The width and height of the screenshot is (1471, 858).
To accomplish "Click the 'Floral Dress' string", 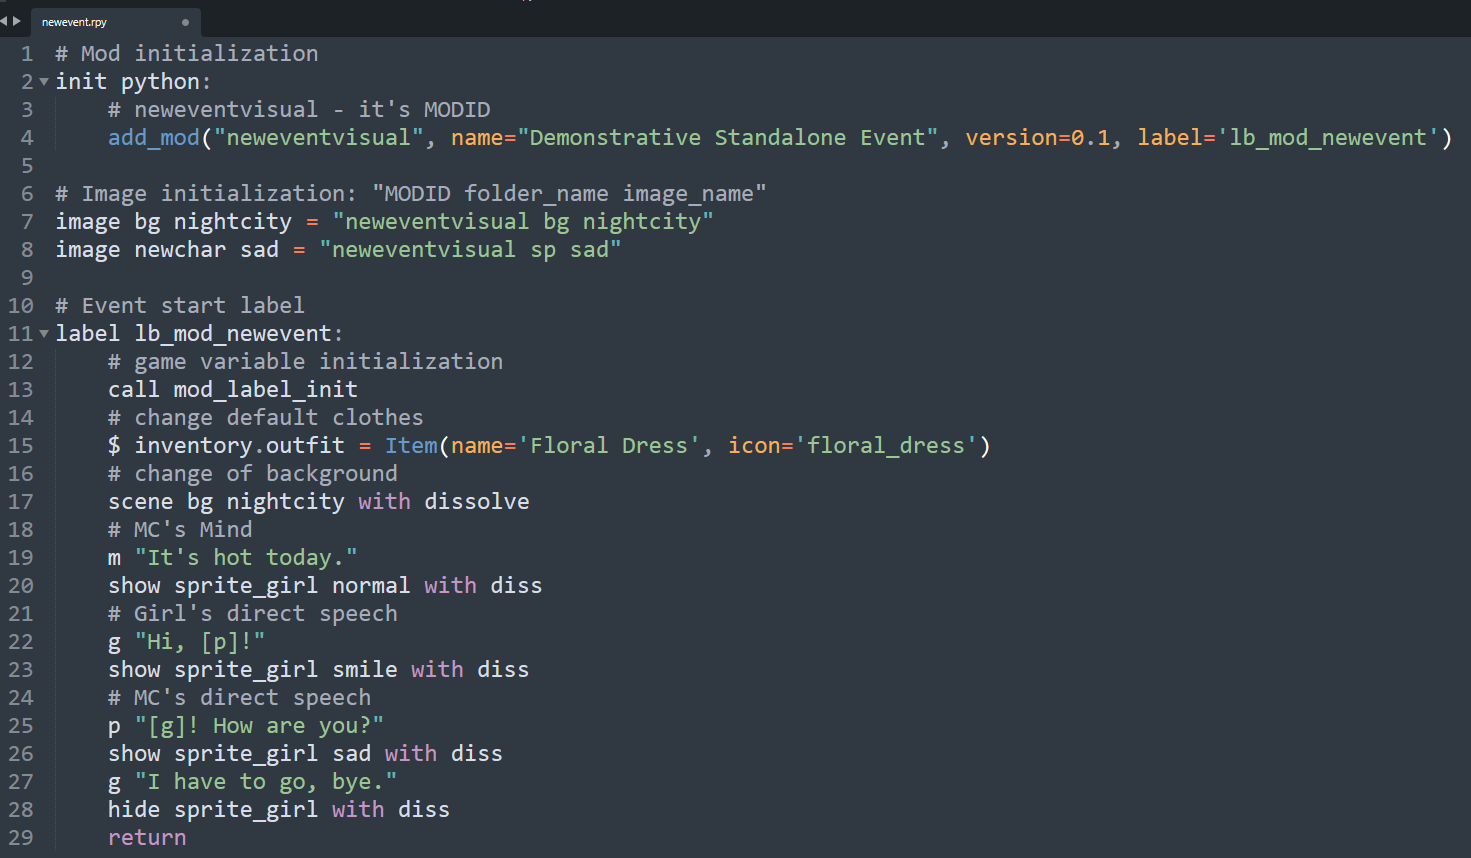I will [x=607, y=446].
